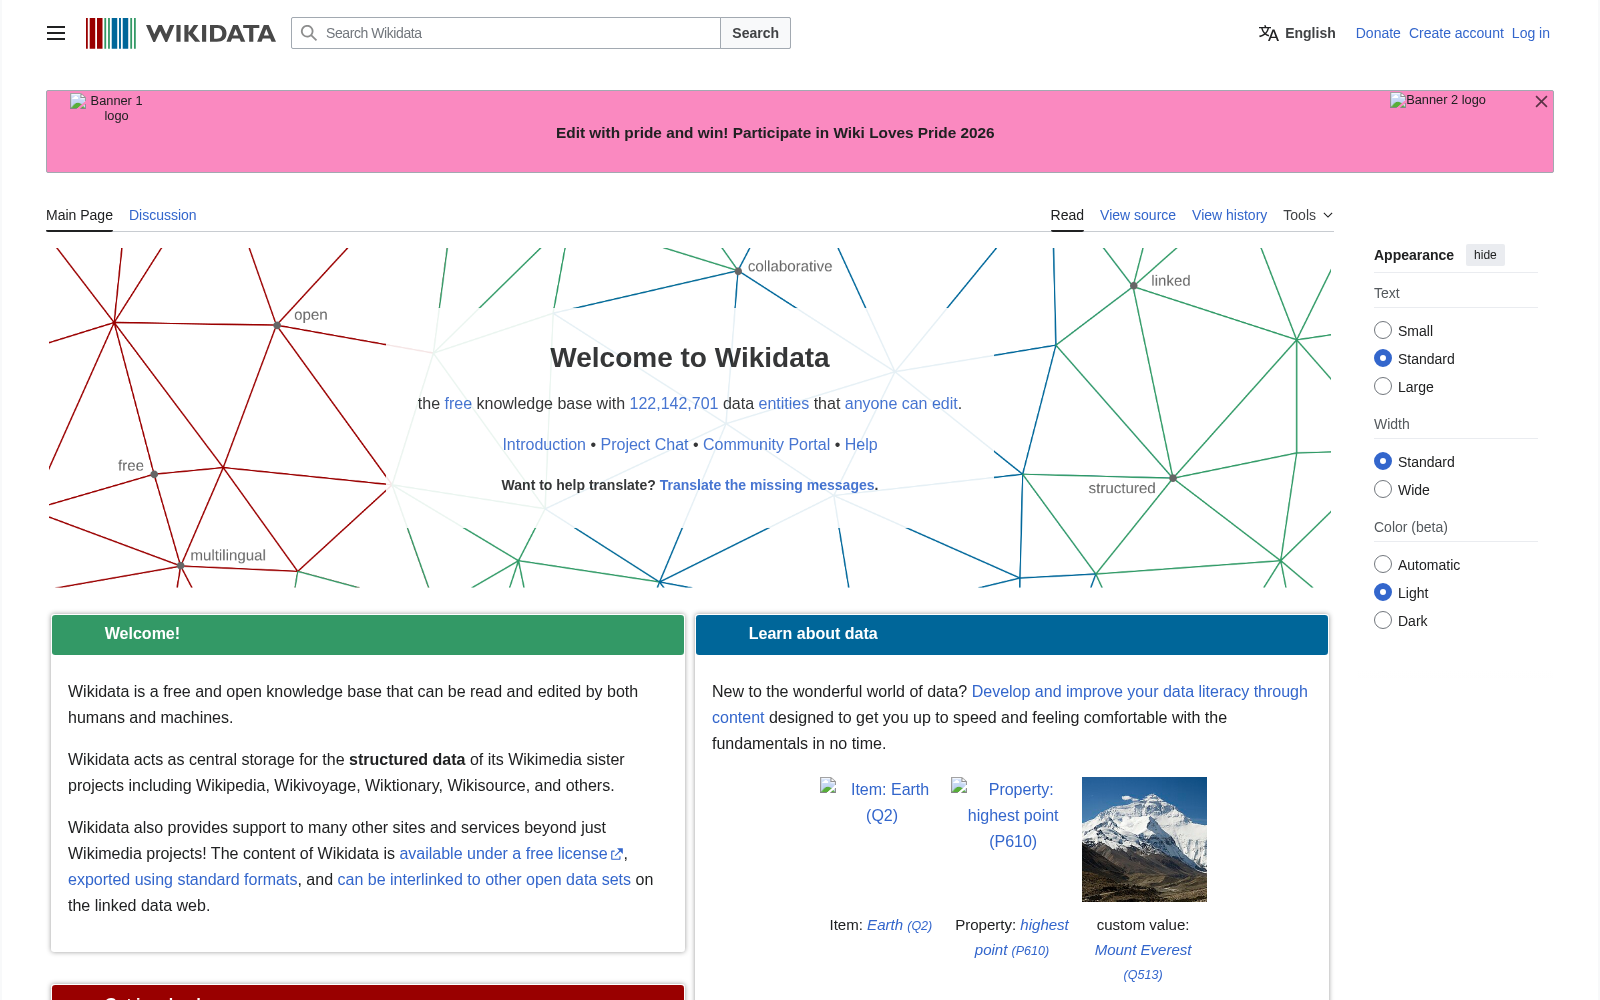Click the Learn about data header
Screen dimensions: 1600x1000
pyautogui.click(x=1012, y=634)
